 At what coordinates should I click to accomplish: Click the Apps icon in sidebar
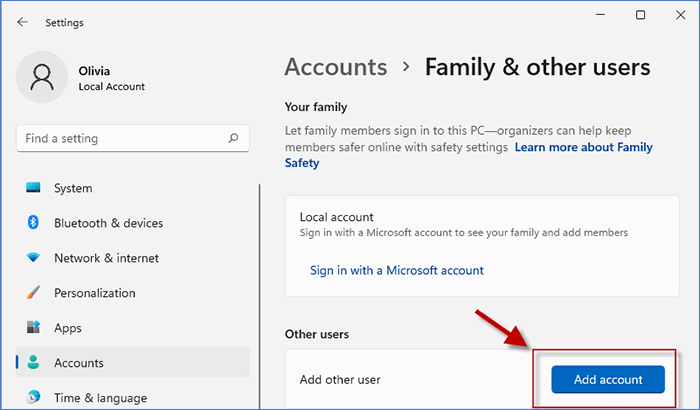click(x=34, y=328)
